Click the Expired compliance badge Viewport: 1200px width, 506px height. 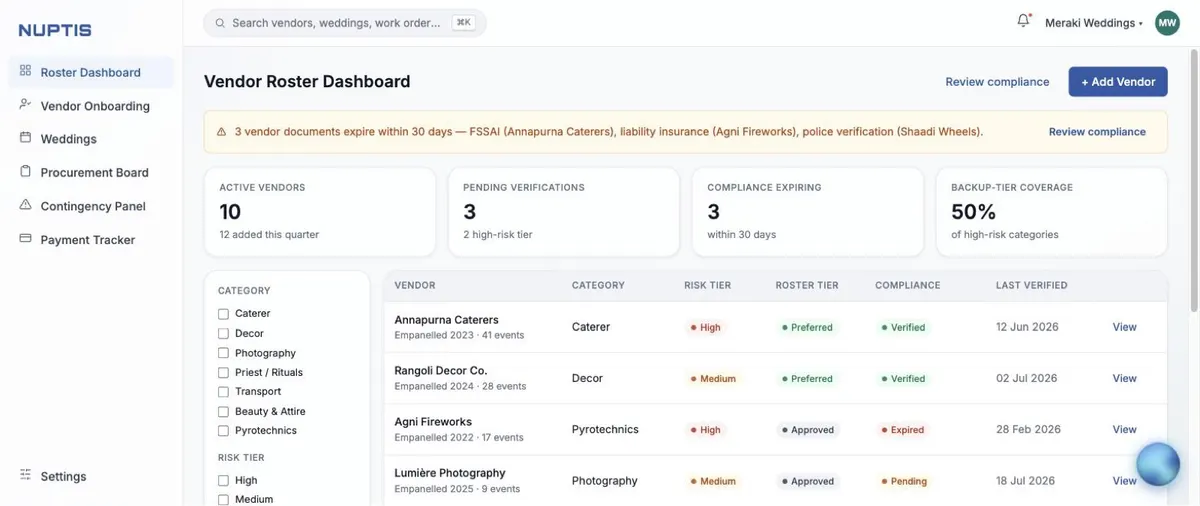902,430
